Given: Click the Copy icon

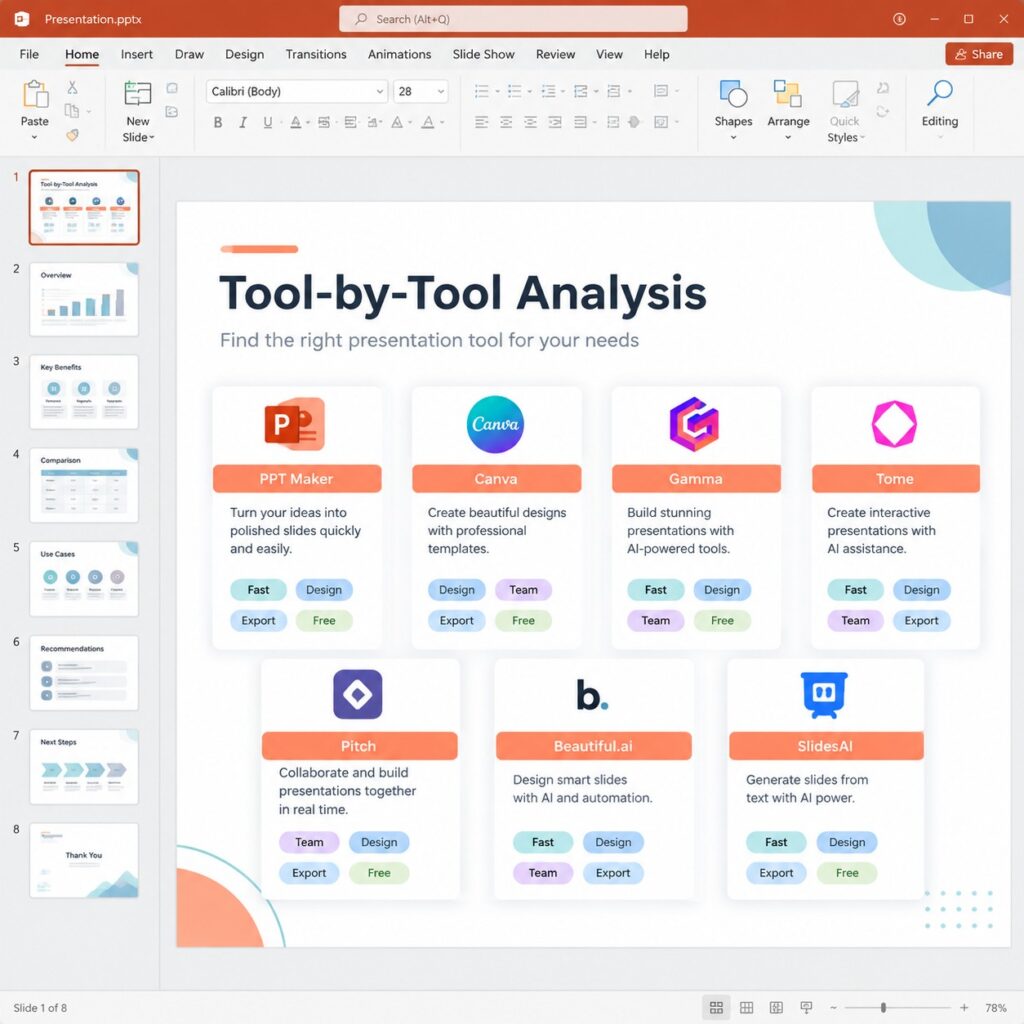Looking at the screenshot, I should point(72,110).
